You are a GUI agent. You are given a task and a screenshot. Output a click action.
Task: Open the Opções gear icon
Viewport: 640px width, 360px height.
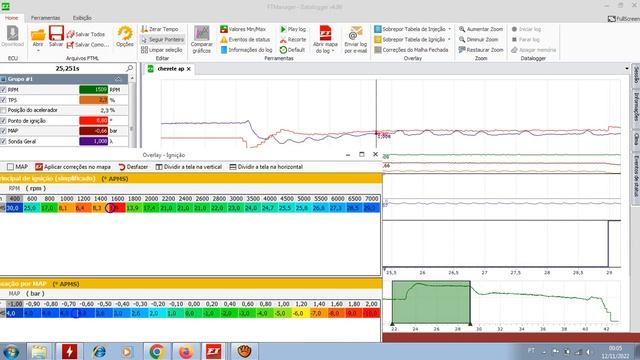[125, 36]
